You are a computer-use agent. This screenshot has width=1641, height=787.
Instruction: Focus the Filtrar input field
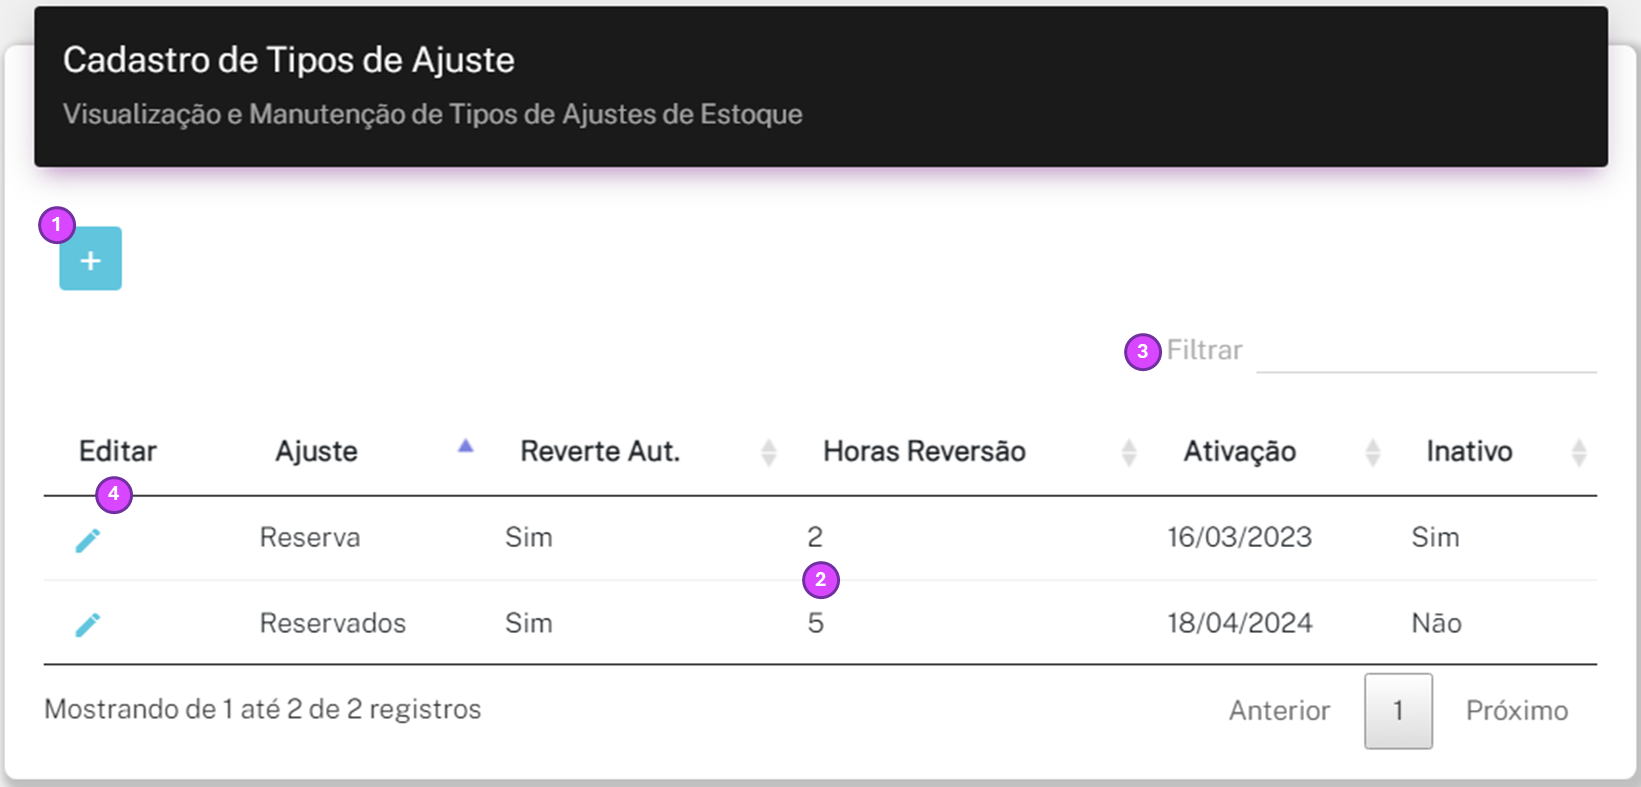pos(1426,351)
